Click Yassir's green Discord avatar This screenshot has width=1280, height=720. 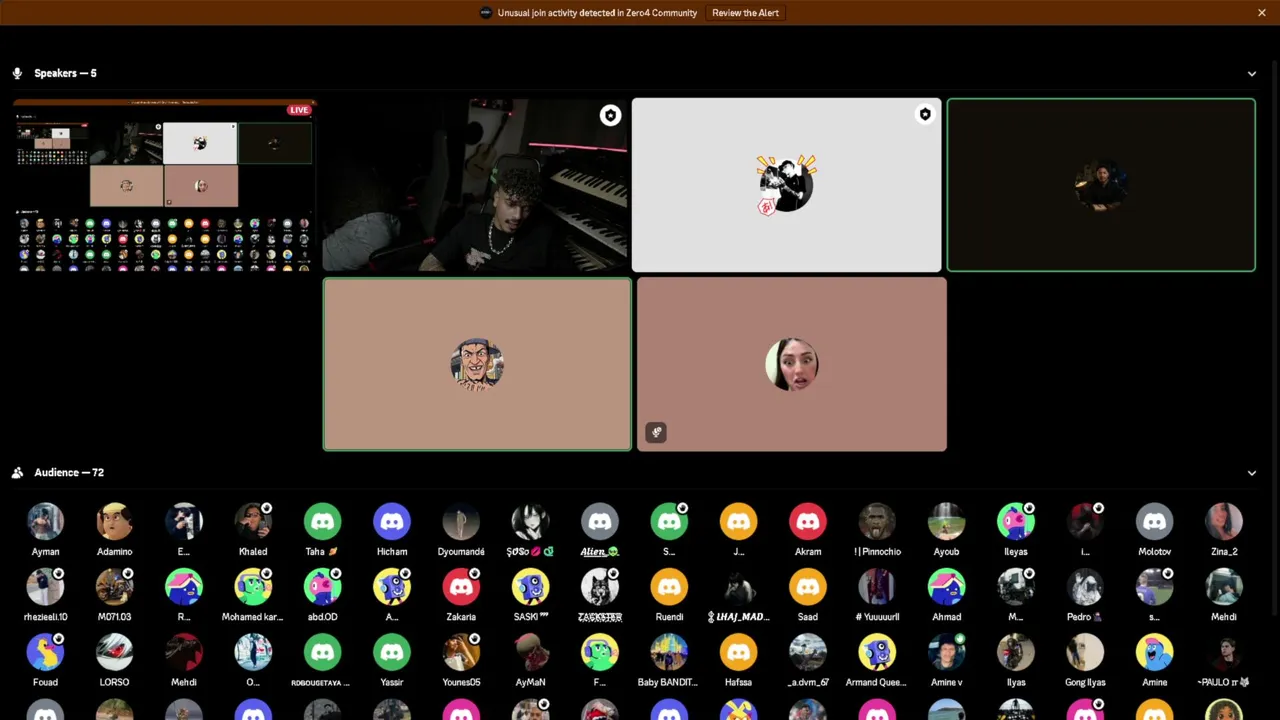pos(392,652)
